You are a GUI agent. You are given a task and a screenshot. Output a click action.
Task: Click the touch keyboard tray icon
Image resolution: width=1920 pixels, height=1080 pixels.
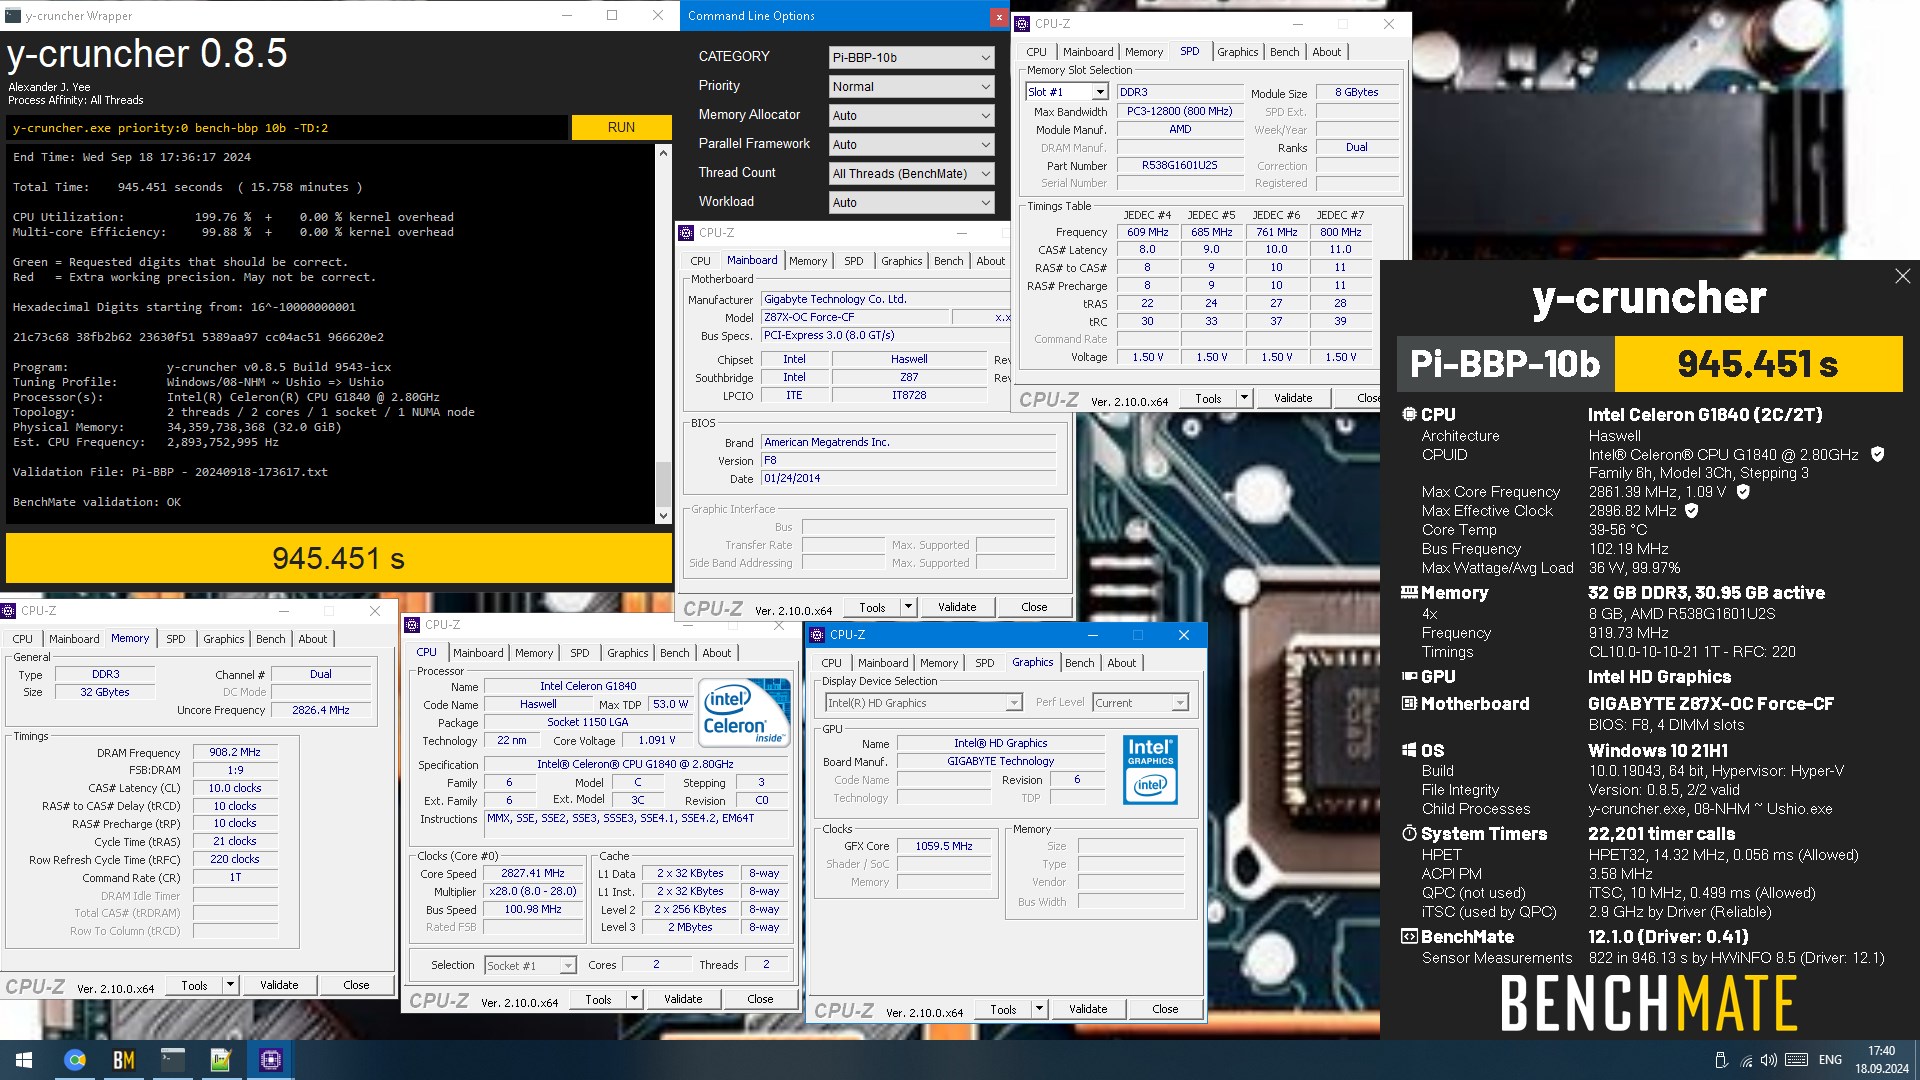click(x=1796, y=1060)
